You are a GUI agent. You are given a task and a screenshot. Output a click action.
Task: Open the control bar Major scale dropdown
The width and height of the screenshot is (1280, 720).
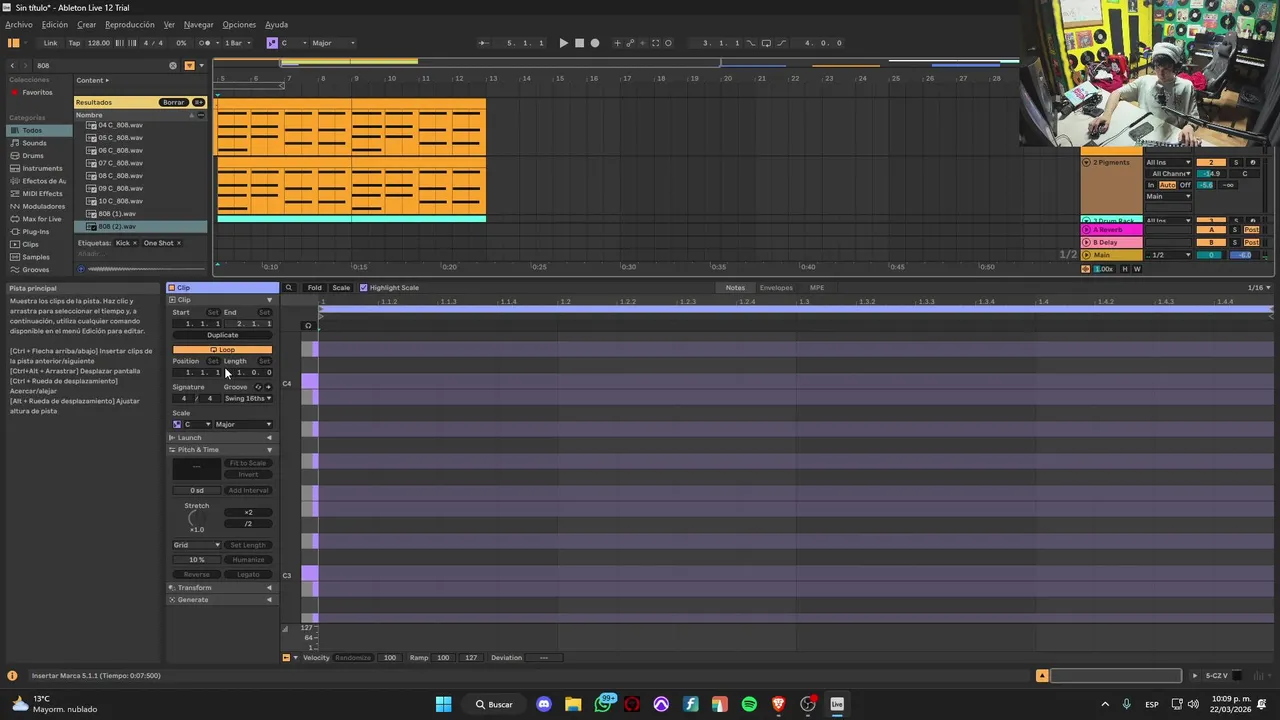333,43
